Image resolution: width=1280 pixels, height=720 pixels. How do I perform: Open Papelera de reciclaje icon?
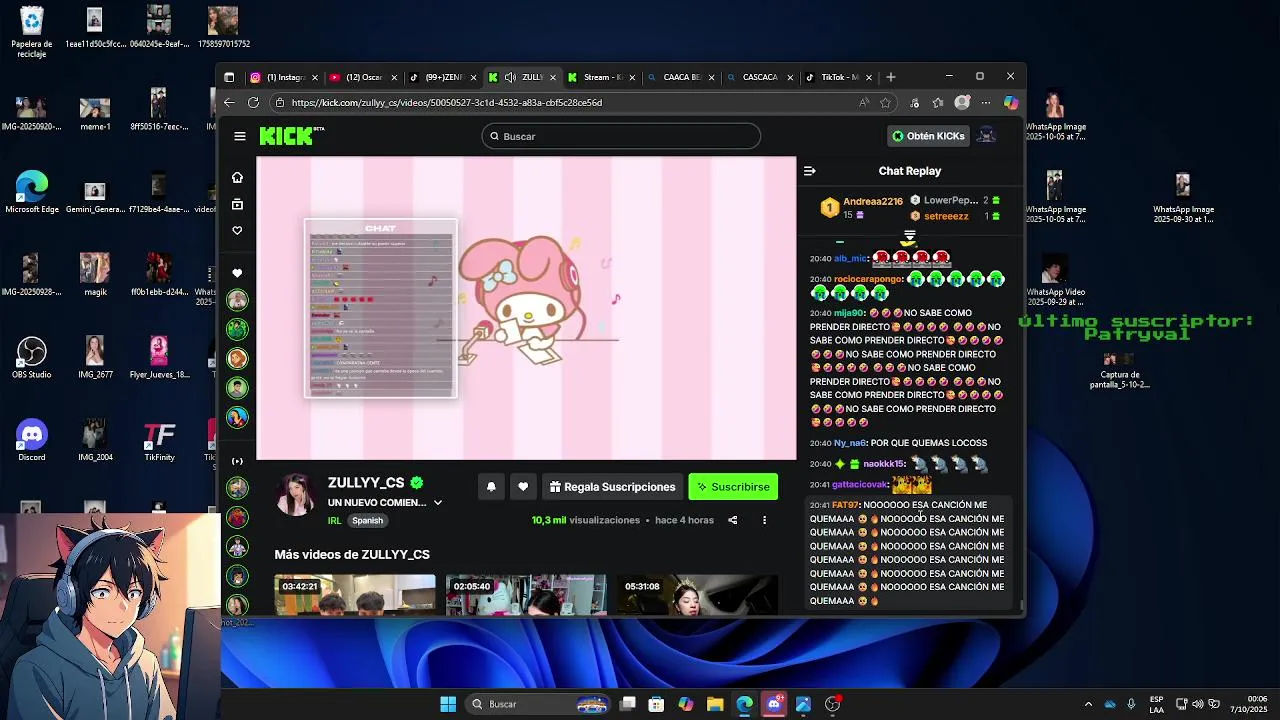(31, 33)
